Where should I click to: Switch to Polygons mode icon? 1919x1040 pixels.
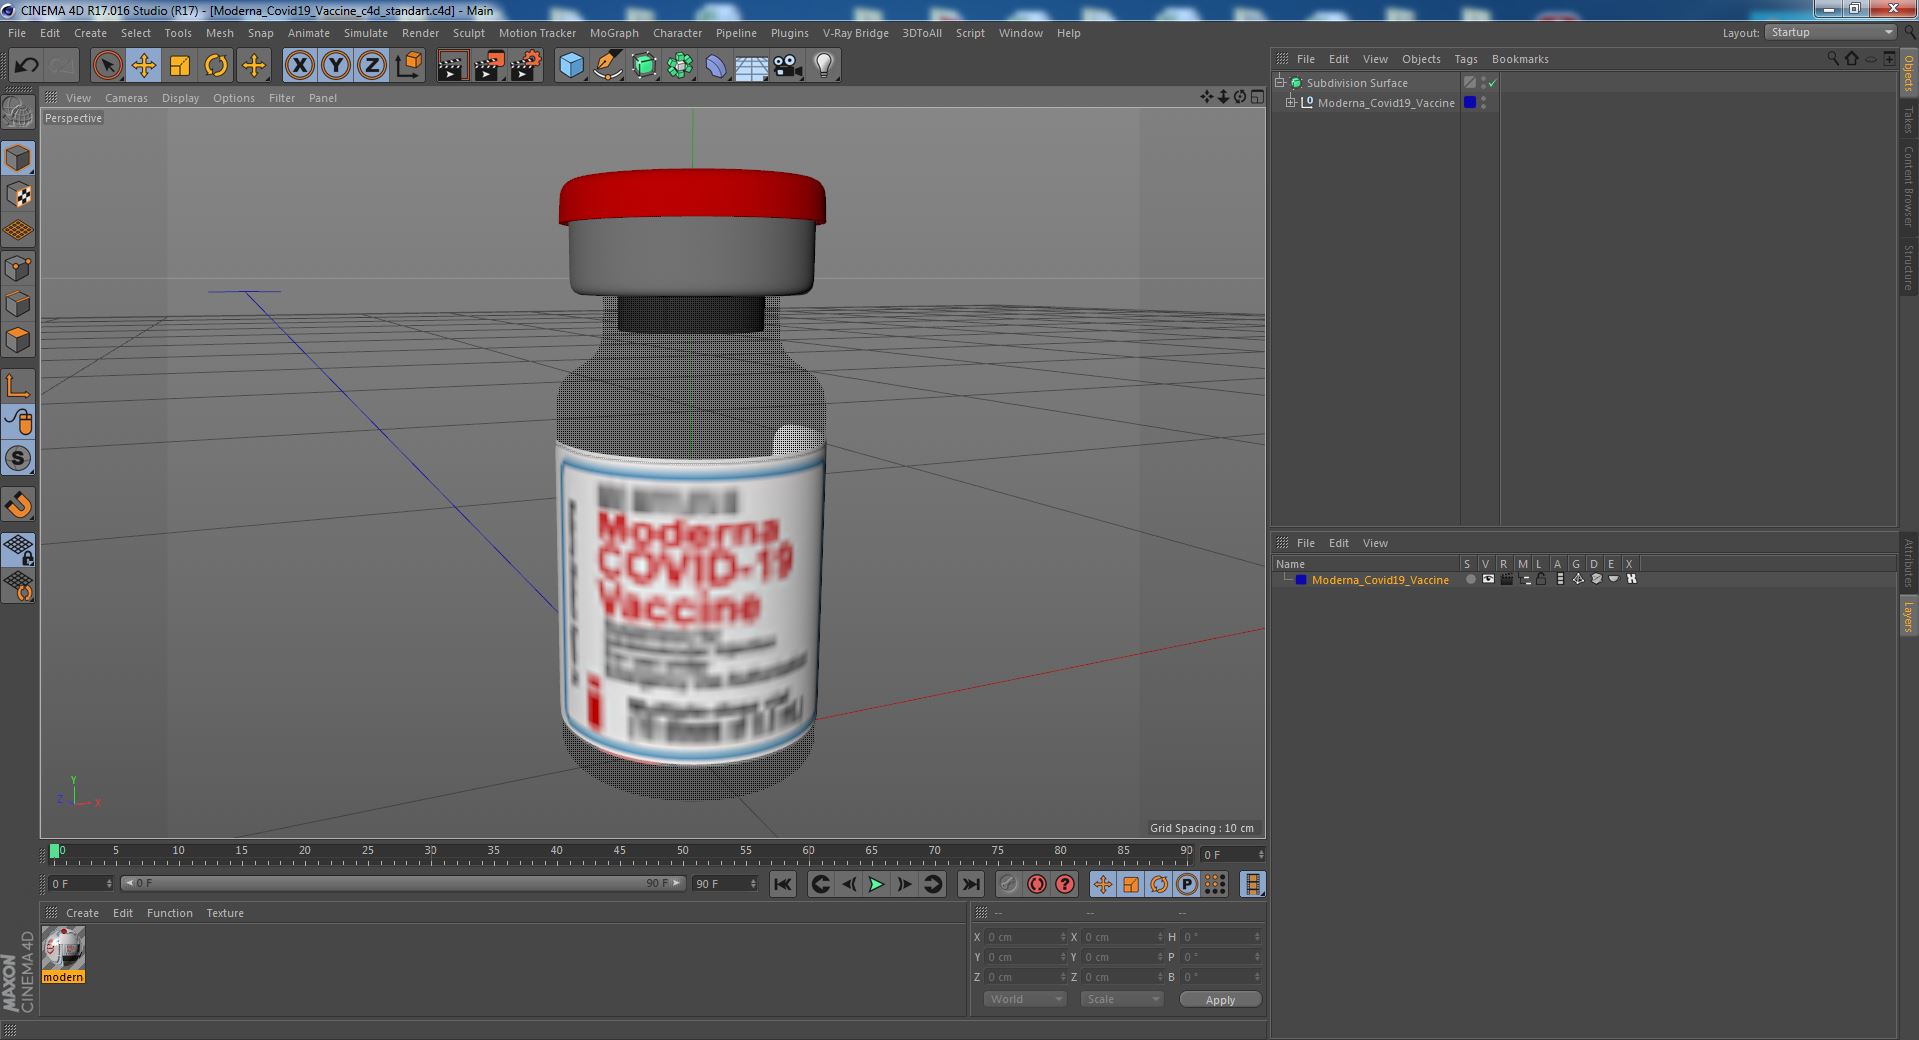pyautogui.click(x=18, y=340)
